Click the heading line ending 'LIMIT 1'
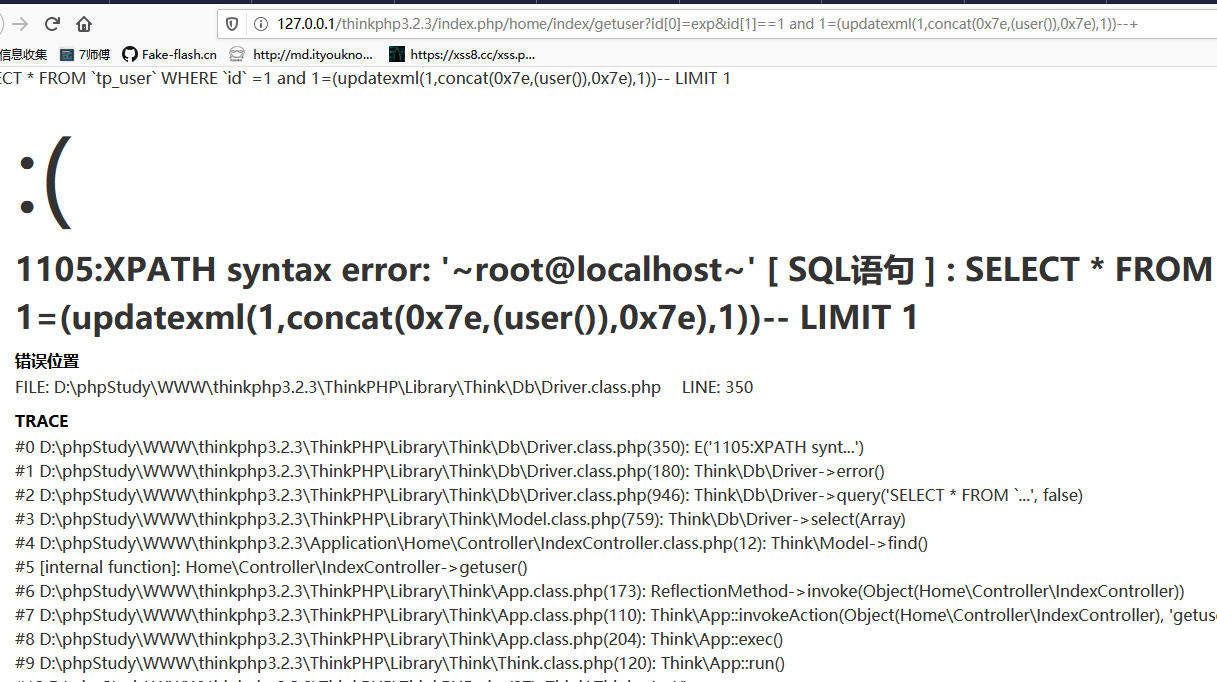 [x=467, y=318]
